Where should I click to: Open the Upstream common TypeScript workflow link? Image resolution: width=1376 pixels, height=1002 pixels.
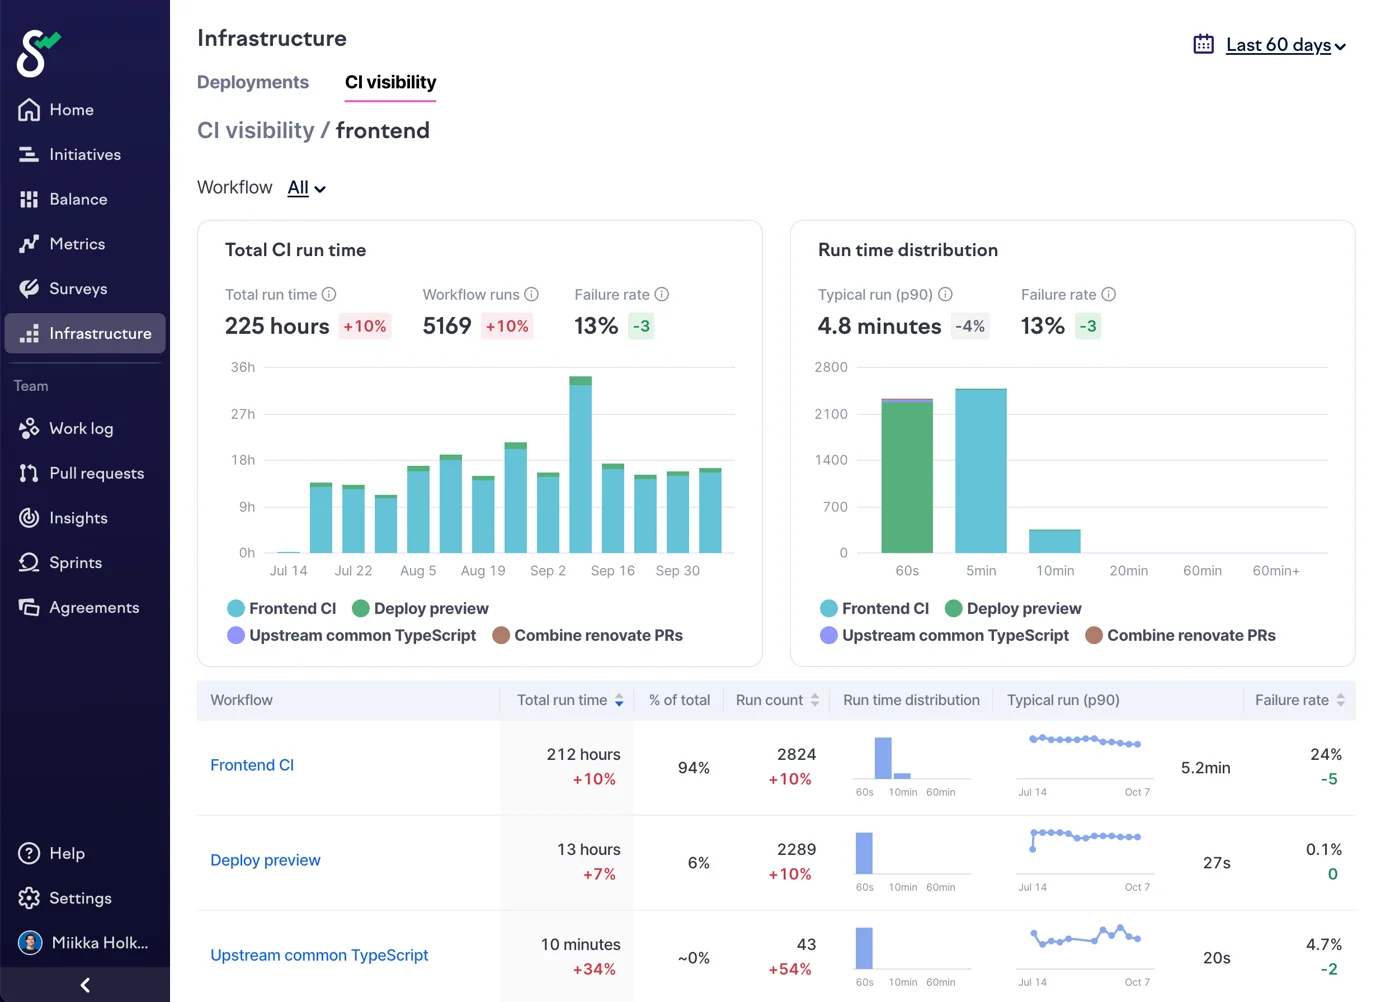pyautogui.click(x=319, y=955)
